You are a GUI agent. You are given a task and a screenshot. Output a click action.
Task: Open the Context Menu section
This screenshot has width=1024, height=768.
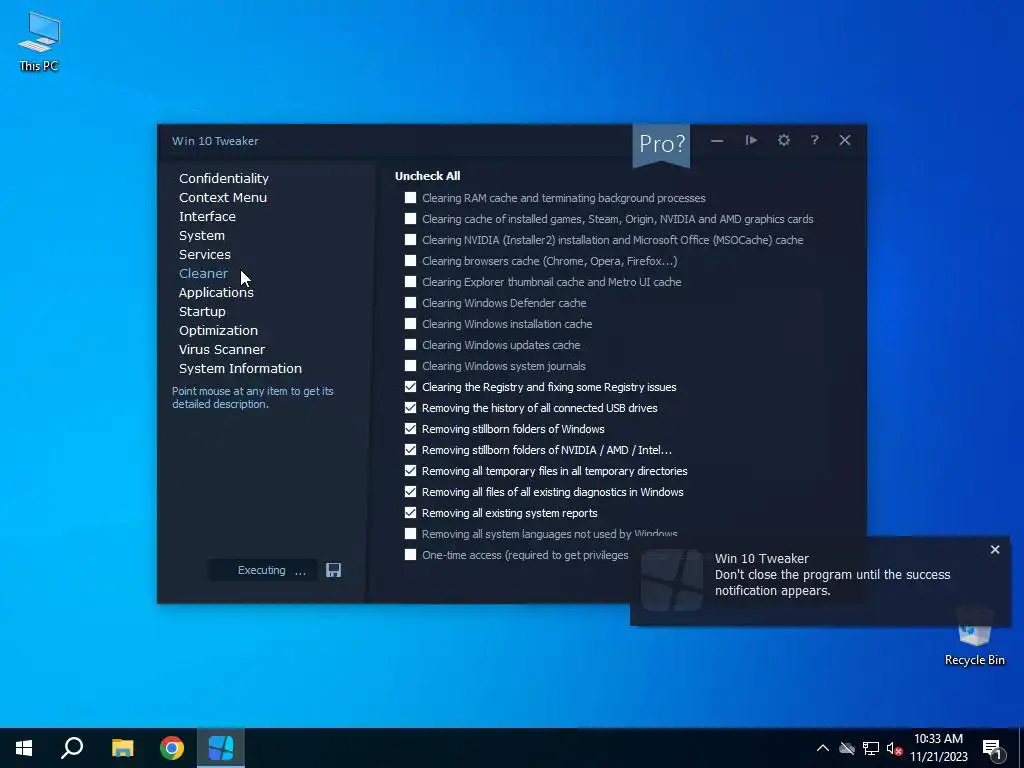(x=223, y=197)
